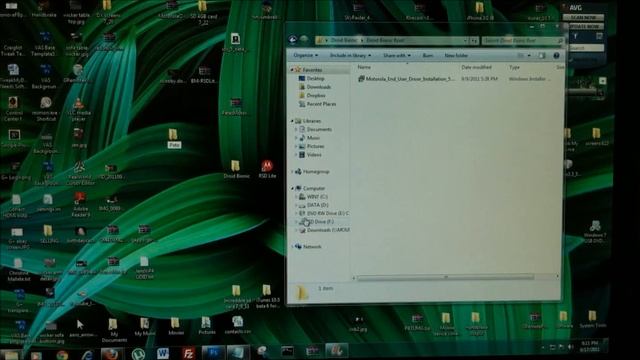Open Internet Explorer from the taskbar
640x360 pixels.
[x=87, y=354]
